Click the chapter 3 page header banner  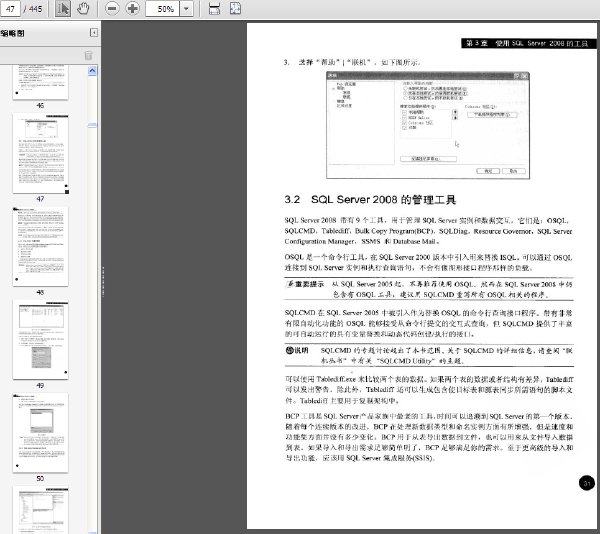click(528, 43)
